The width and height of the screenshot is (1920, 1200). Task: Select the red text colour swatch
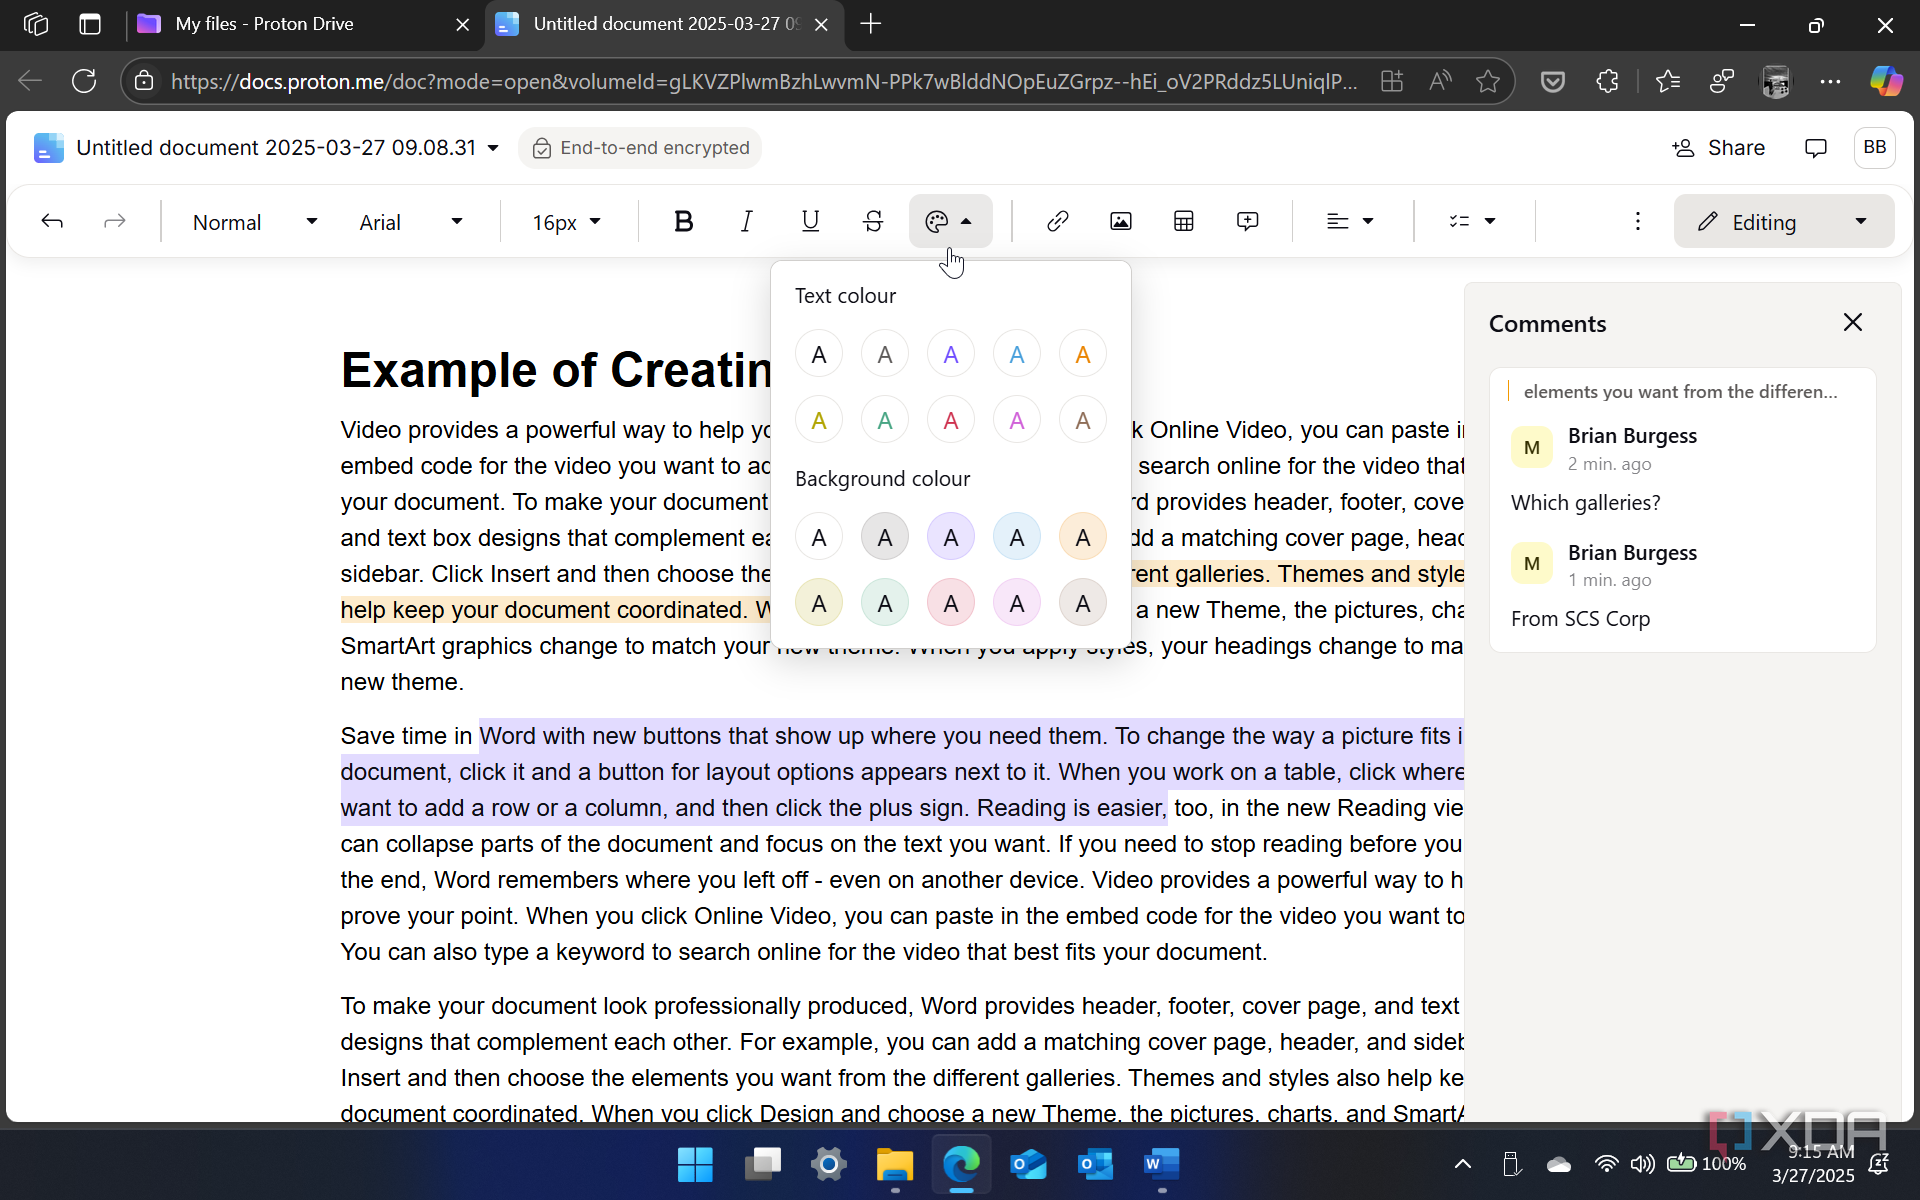(951, 421)
